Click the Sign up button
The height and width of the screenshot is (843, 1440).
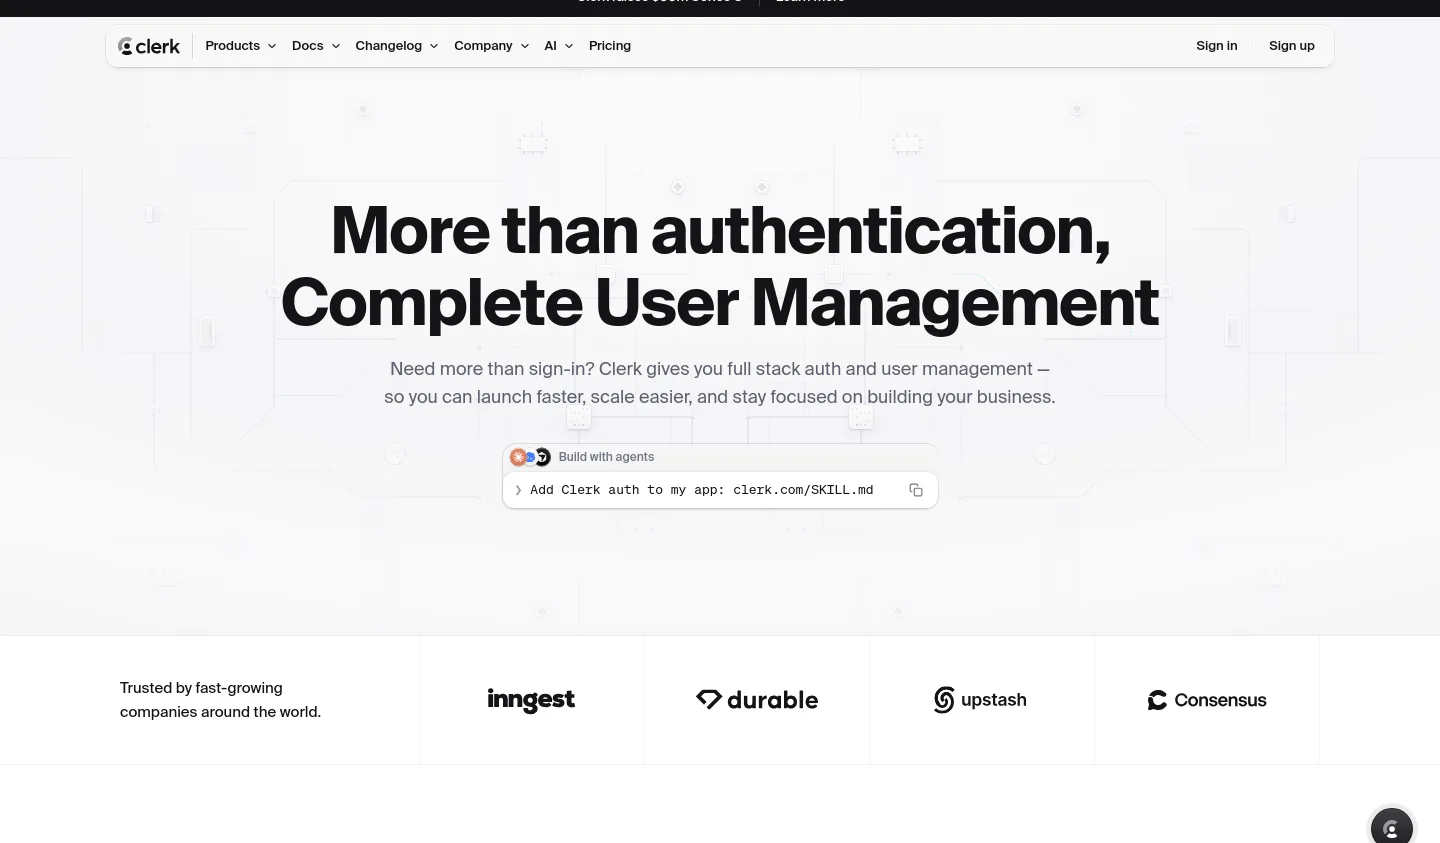[1292, 46]
